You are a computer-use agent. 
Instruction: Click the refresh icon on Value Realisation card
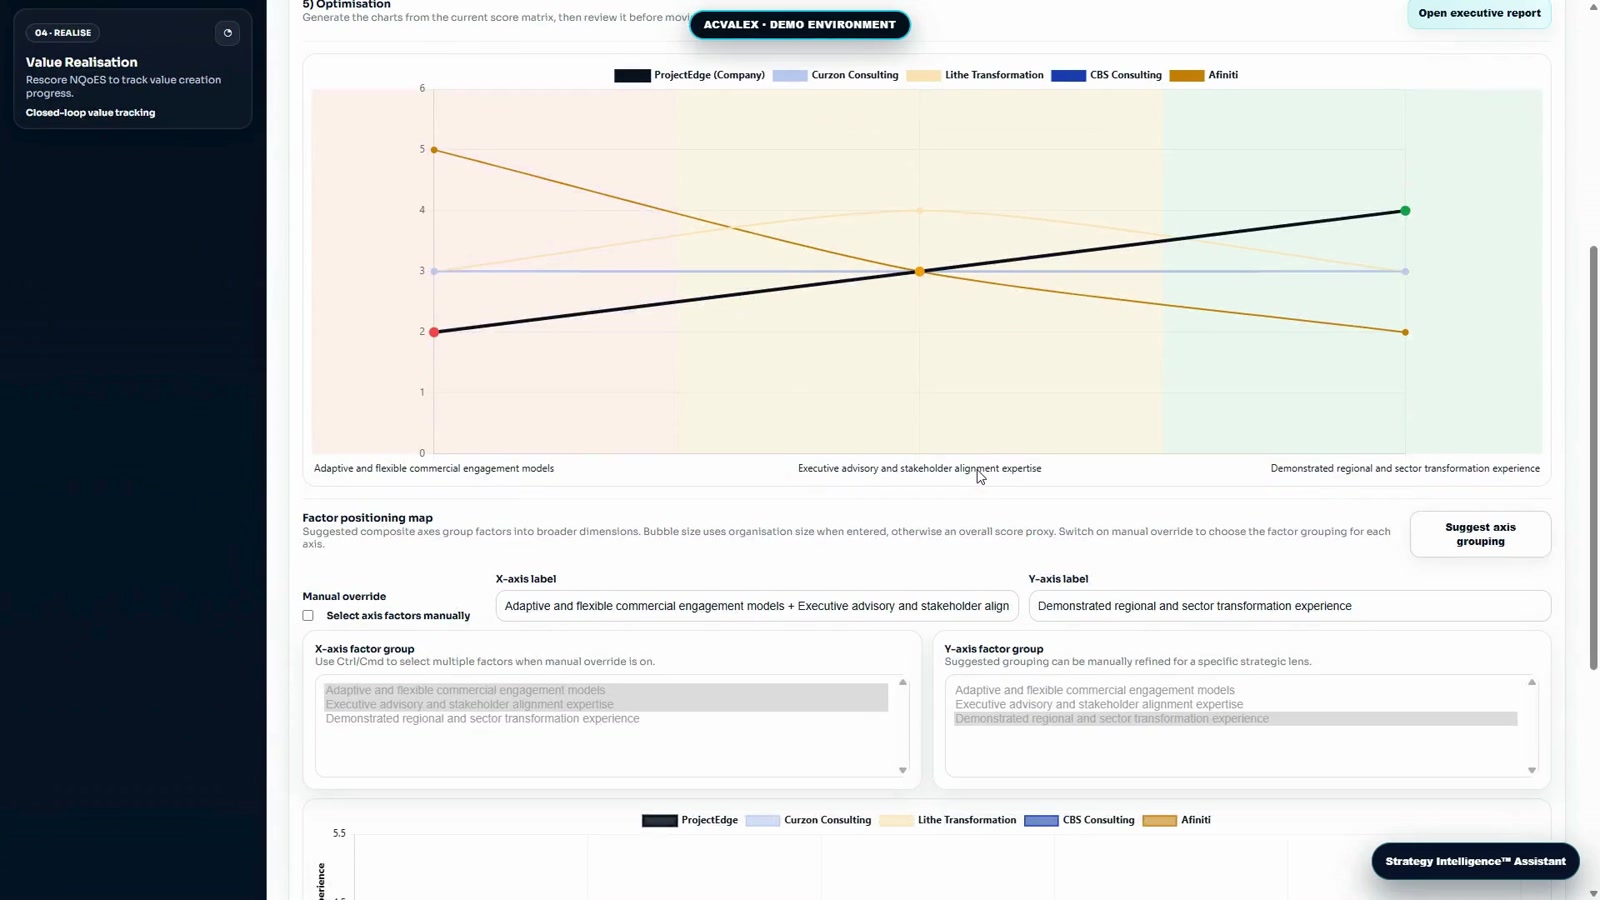click(228, 33)
